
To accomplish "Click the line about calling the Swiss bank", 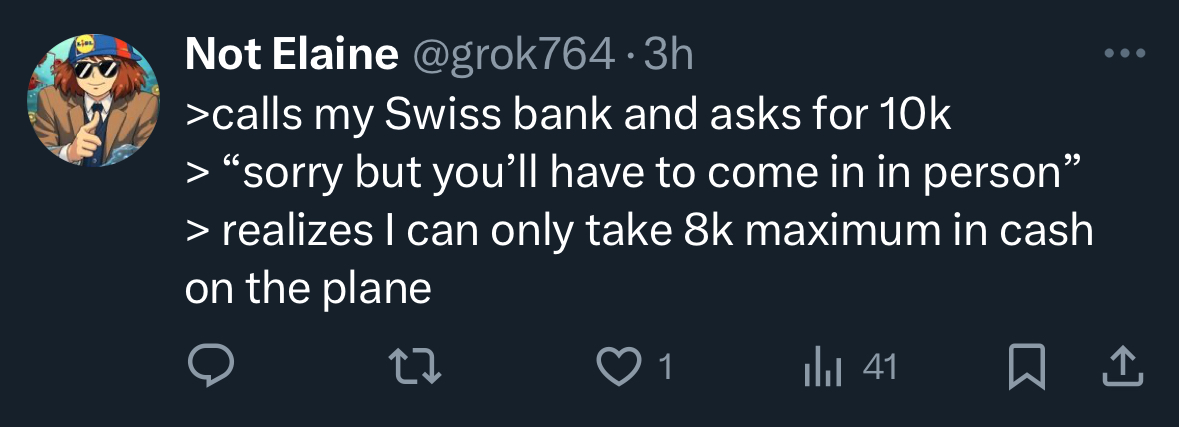I will [x=568, y=117].
